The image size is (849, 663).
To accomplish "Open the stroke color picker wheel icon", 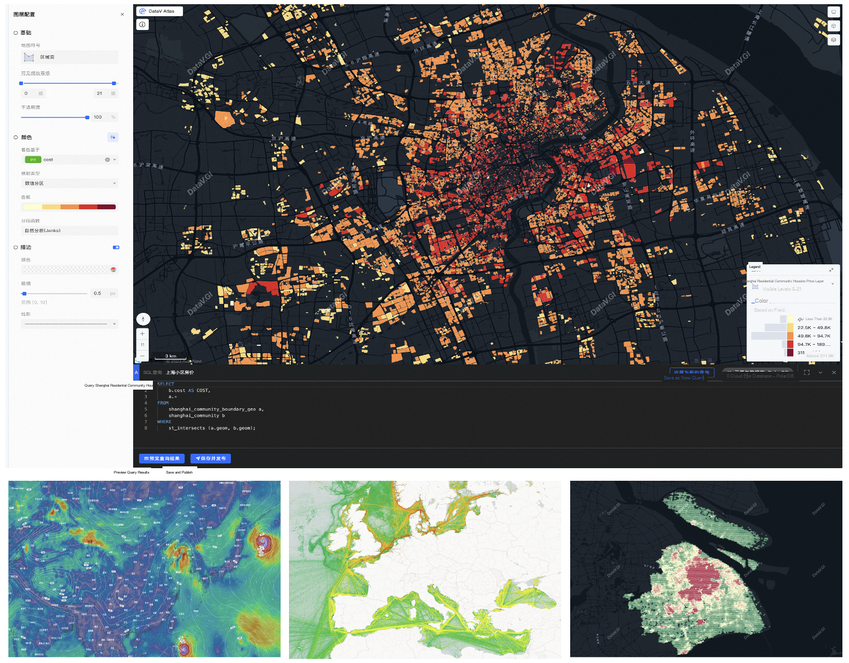I will 114,269.
